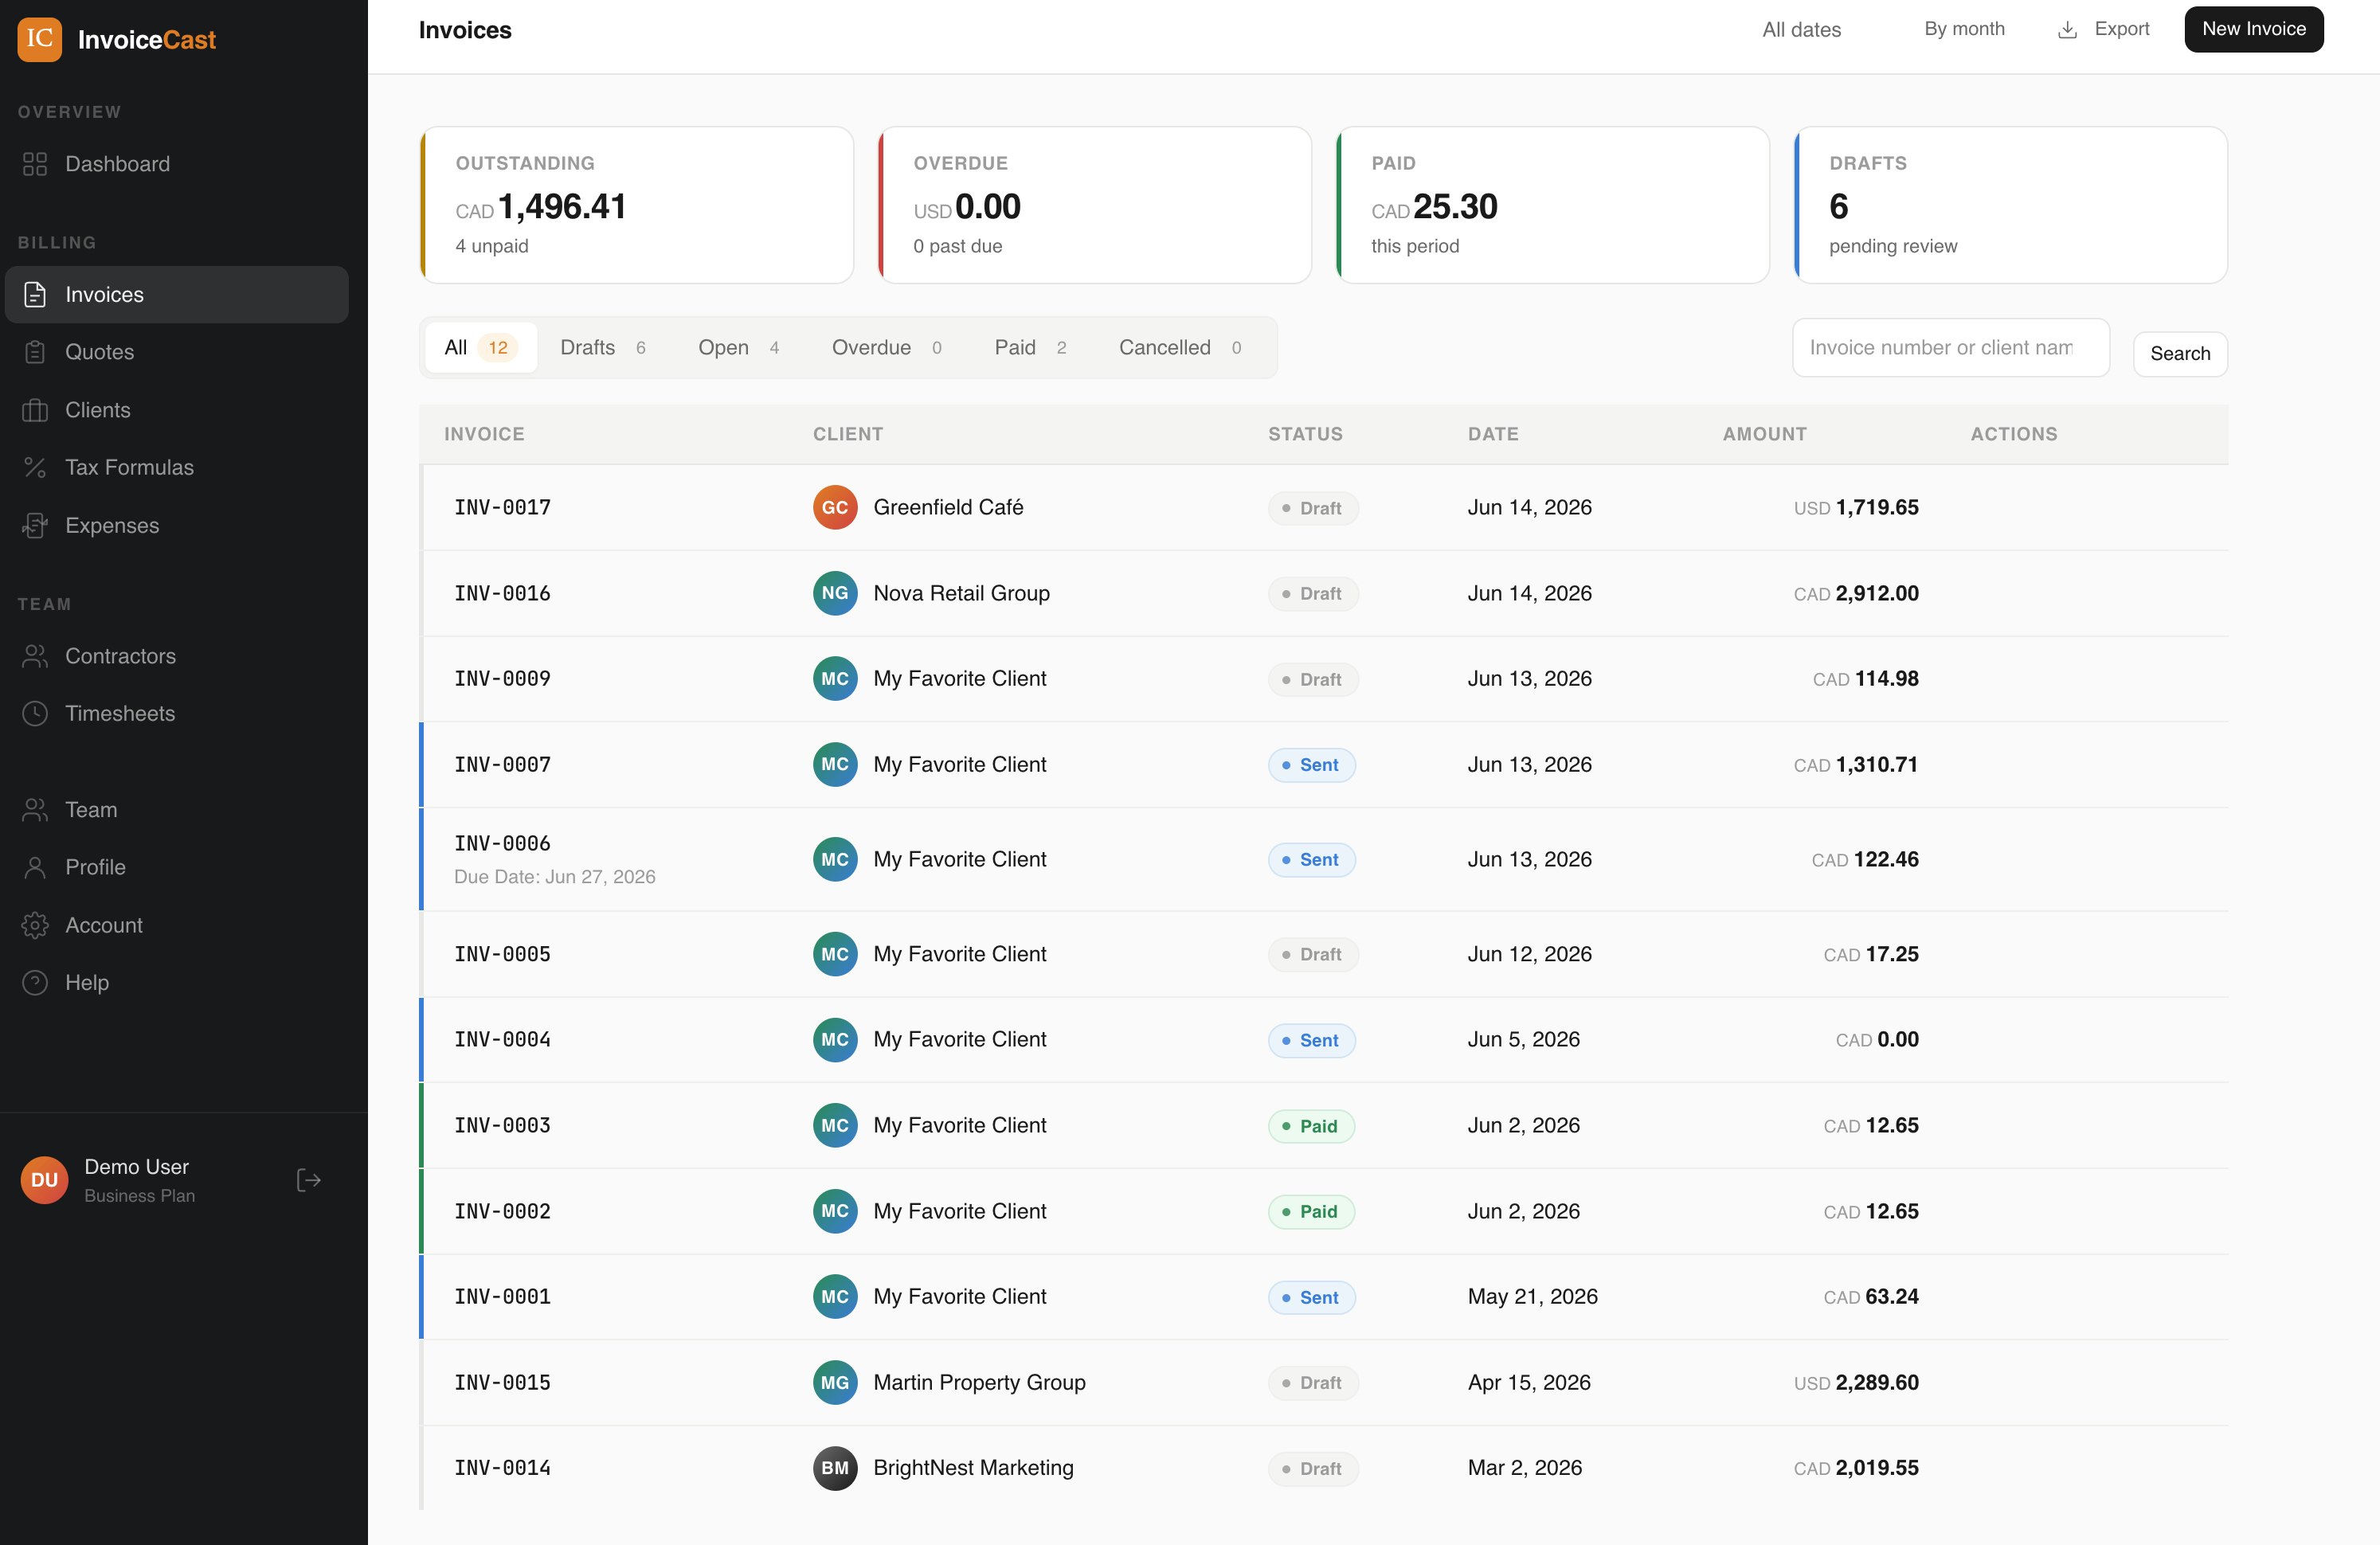Open Contractors from the sidebar
2380x1545 pixels.
click(x=177, y=656)
